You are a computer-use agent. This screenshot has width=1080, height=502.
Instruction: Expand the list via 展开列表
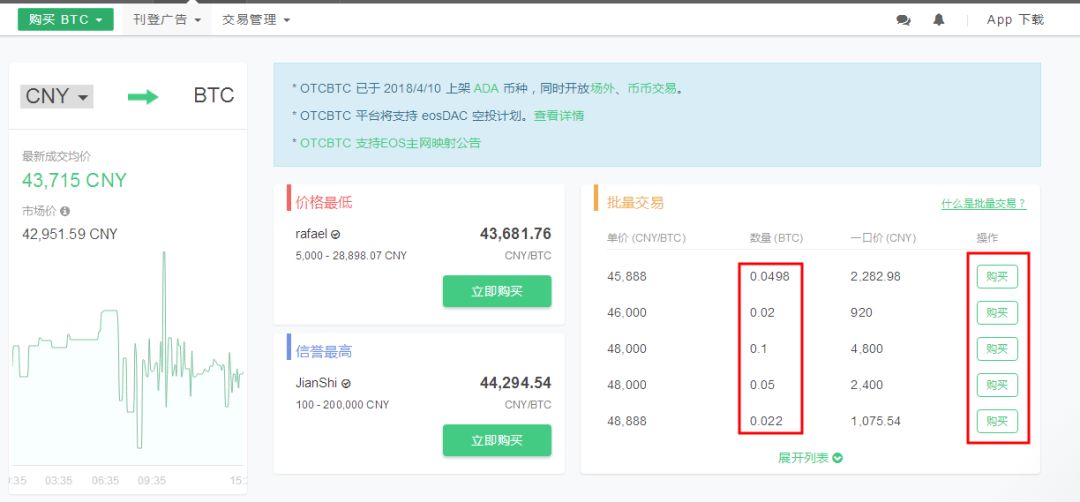810,457
